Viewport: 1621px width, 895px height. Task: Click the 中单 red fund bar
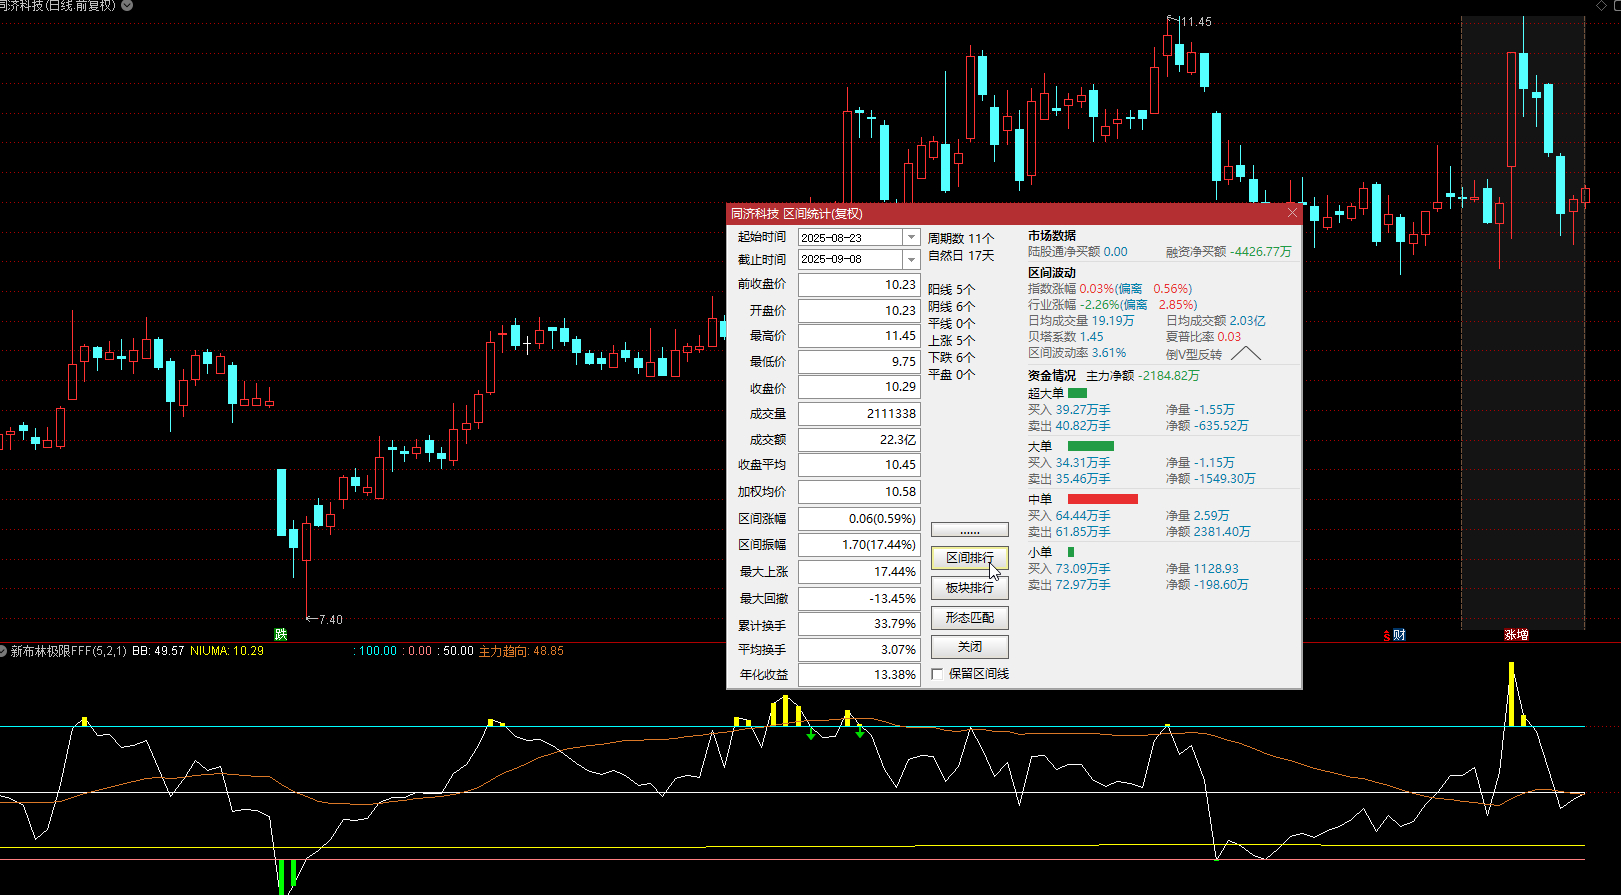tap(1103, 499)
